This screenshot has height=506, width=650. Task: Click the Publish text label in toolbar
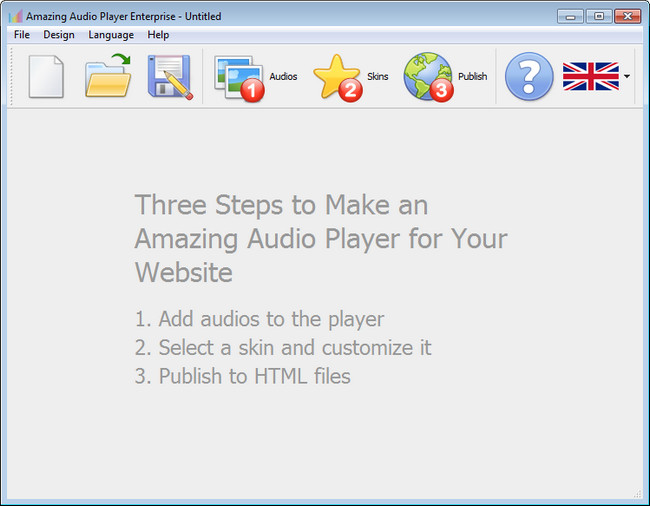tap(472, 77)
